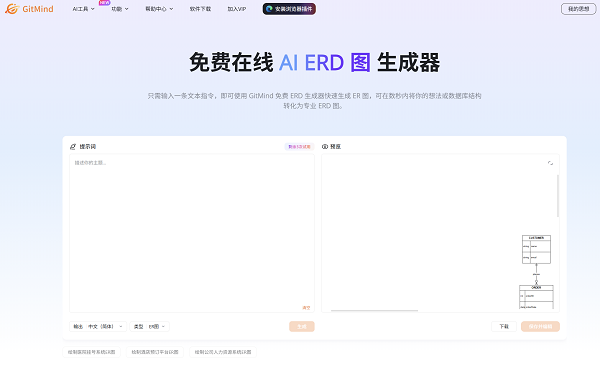Click the preview panel horizontal scrollbar
The height and width of the screenshot is (365, 600).
click(x=374, y=311)
